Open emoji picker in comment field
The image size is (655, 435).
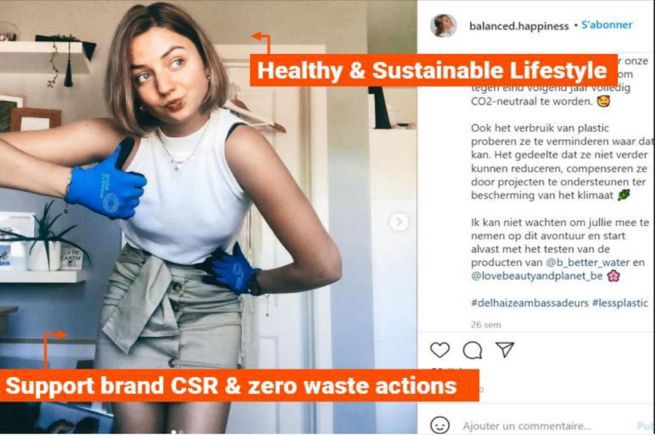(x=440, y=425)
